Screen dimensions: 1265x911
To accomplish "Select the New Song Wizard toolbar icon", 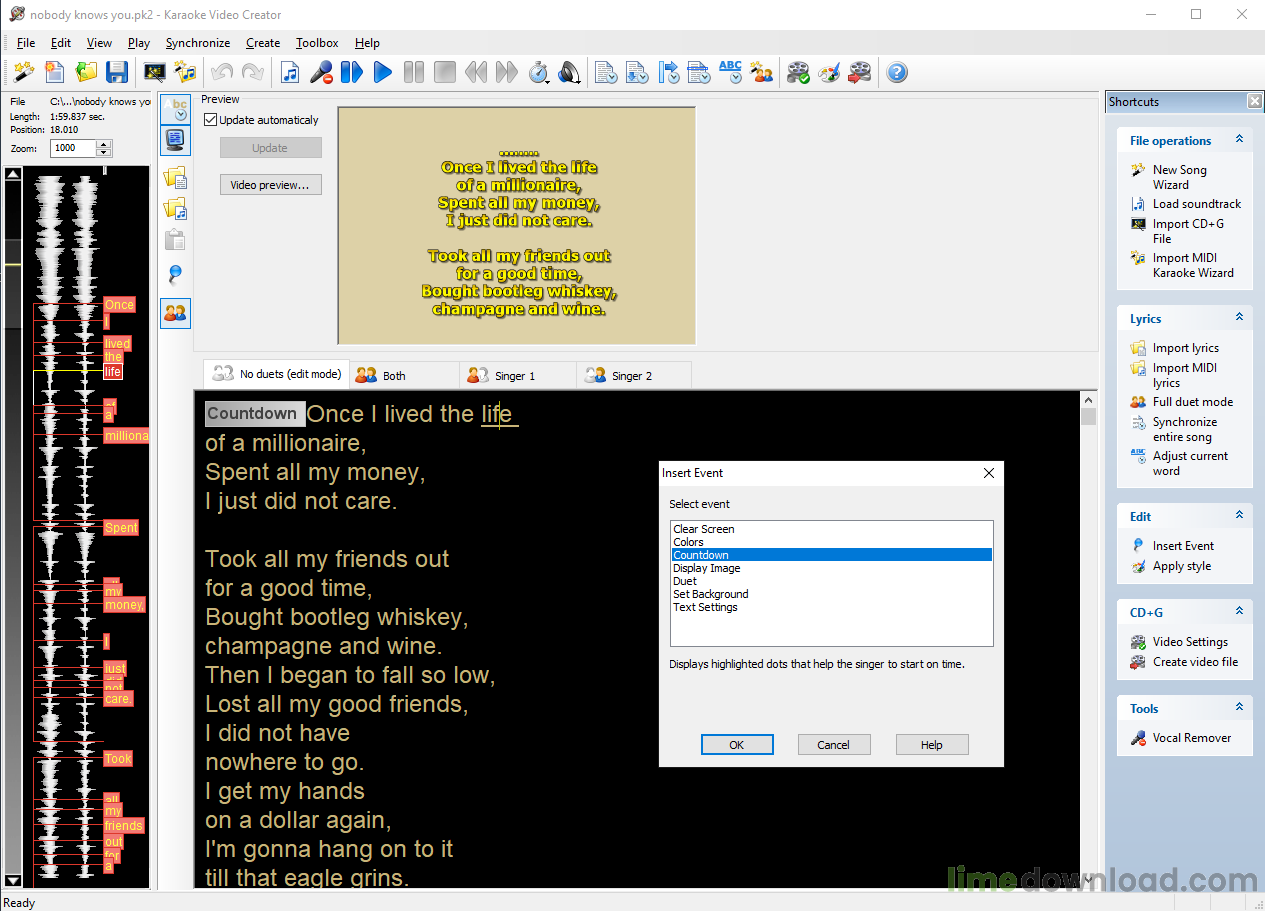I will click(22, 72).
